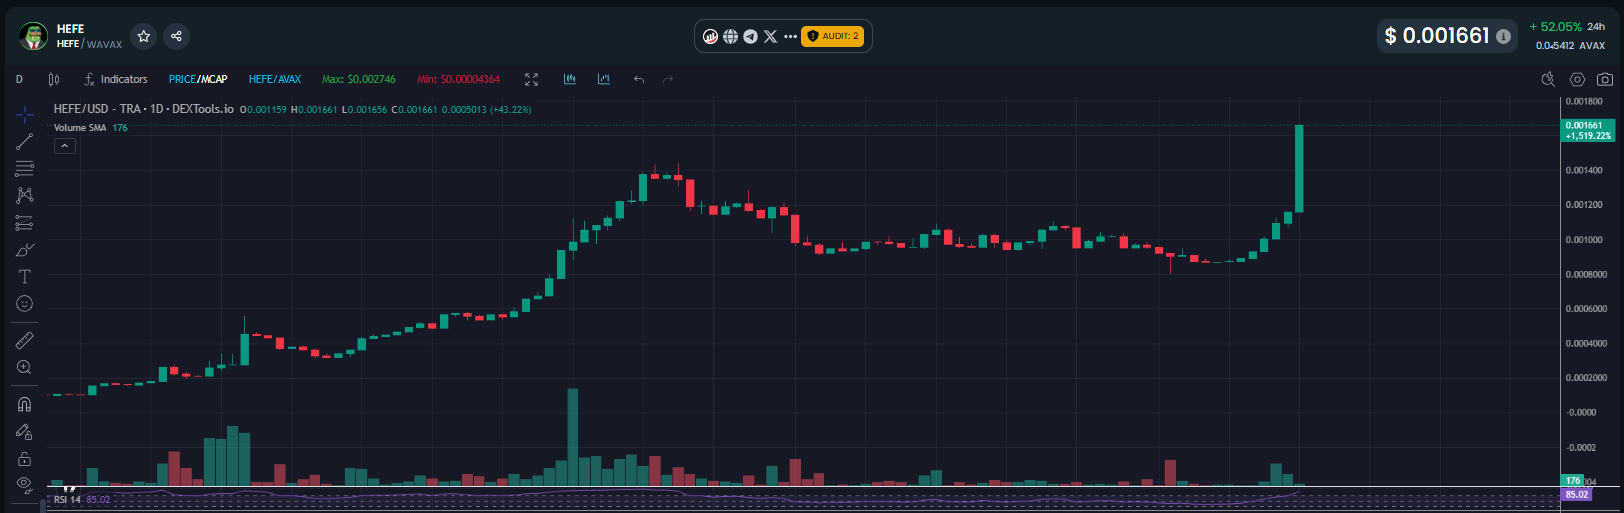
Task: Open the X (Twitter) social link
Action: pyautogui.click(x=770, y=36)
